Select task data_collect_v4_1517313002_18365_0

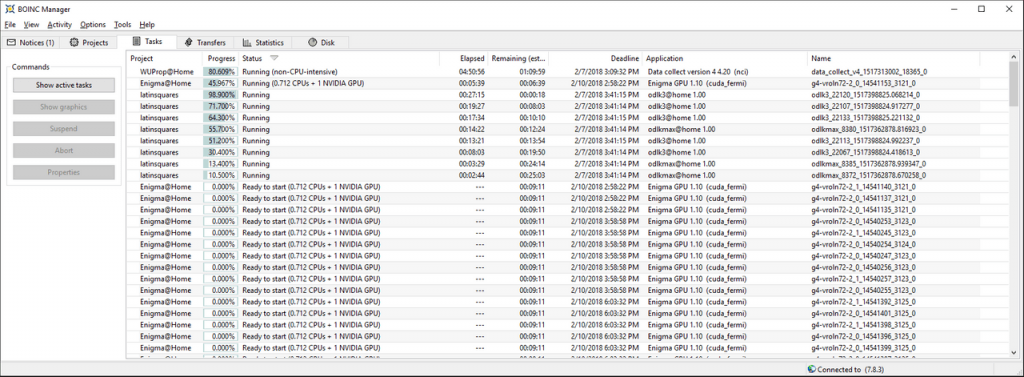point(869,71)
